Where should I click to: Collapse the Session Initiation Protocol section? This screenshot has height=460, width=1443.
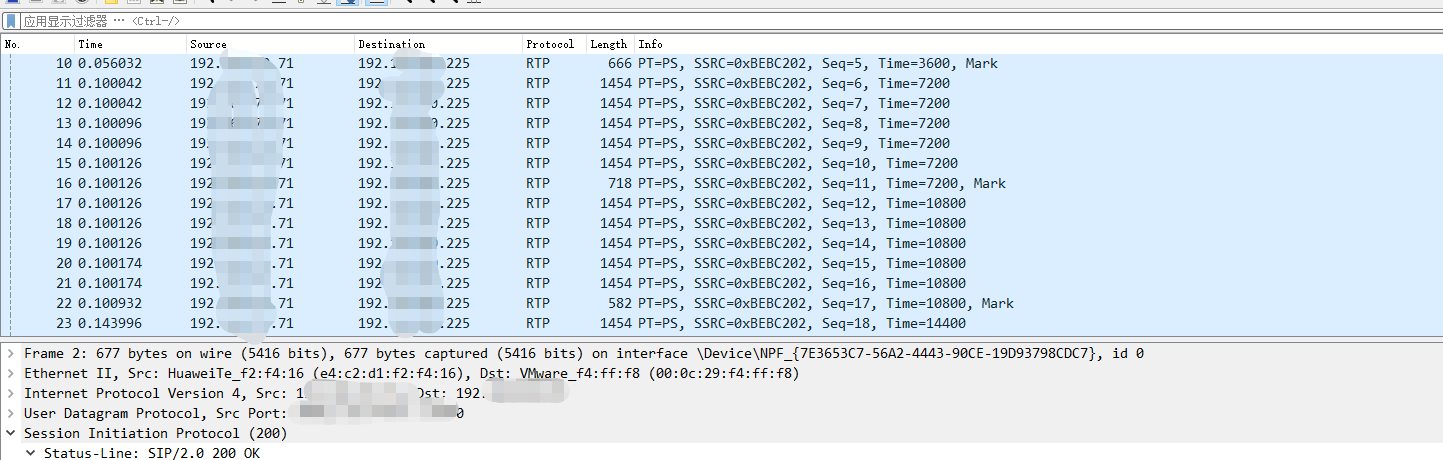click(10, 433)
